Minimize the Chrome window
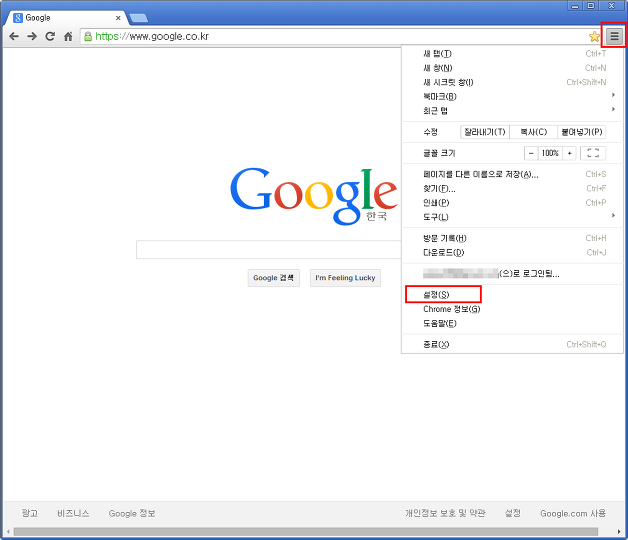The height and width of the screenshot is (540, 628). coord(575,6)
